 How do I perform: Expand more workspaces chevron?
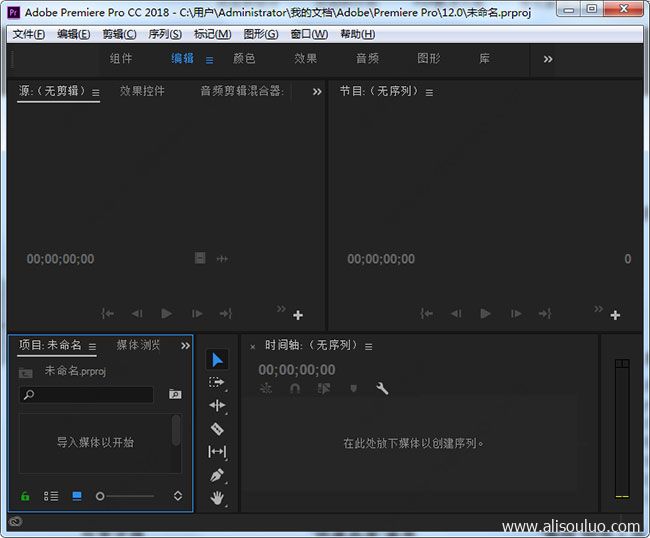pos(548,59)
